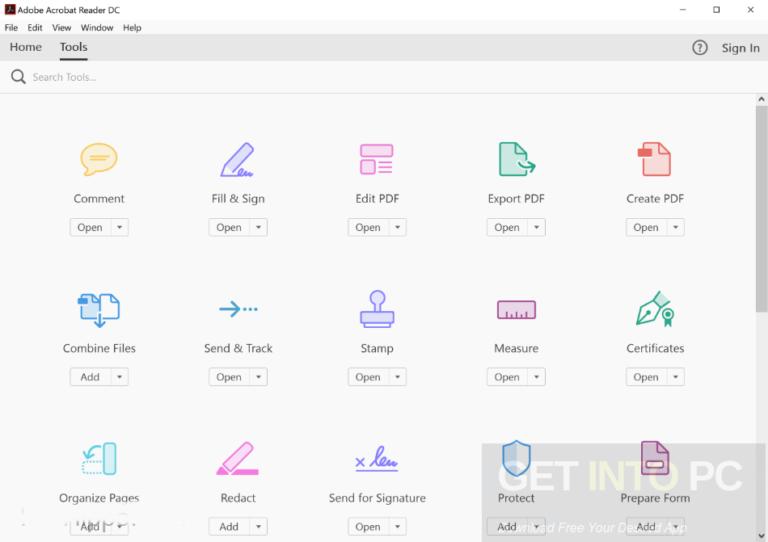The height and width of the screenshot is (542, 768).
Task: Click the scrollbar up arrow
Action: (x=761, y=99)
